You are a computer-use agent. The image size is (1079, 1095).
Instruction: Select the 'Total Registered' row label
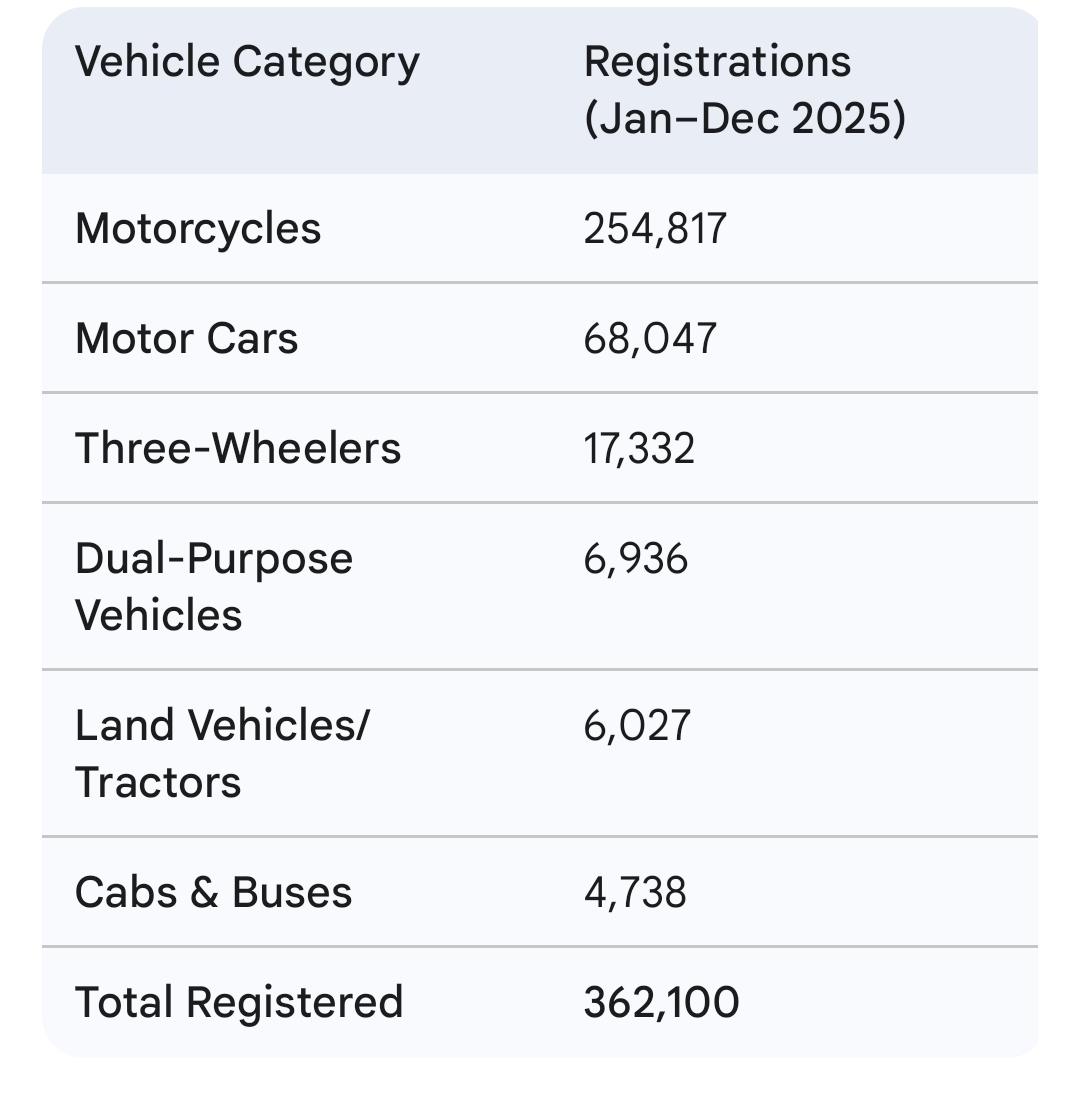pyautogui.click(x=239, y=1002)
